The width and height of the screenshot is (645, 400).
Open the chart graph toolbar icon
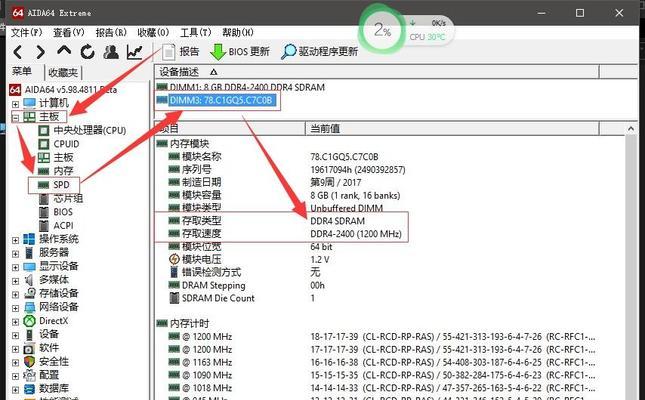(x=135, y=52)
